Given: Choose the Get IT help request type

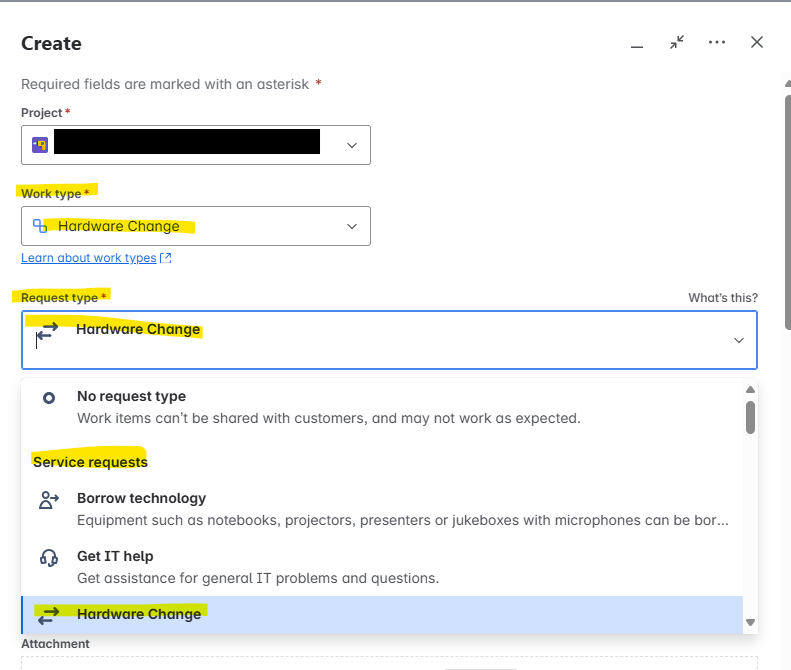Looking at the screenshot, I should [x=382, y=567].
